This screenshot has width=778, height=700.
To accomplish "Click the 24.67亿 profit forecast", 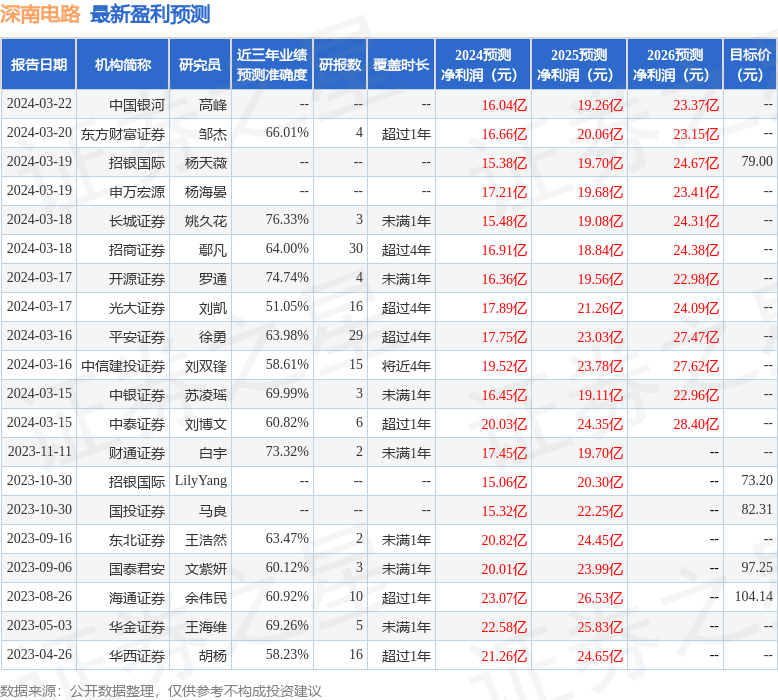I will point(696,163).
